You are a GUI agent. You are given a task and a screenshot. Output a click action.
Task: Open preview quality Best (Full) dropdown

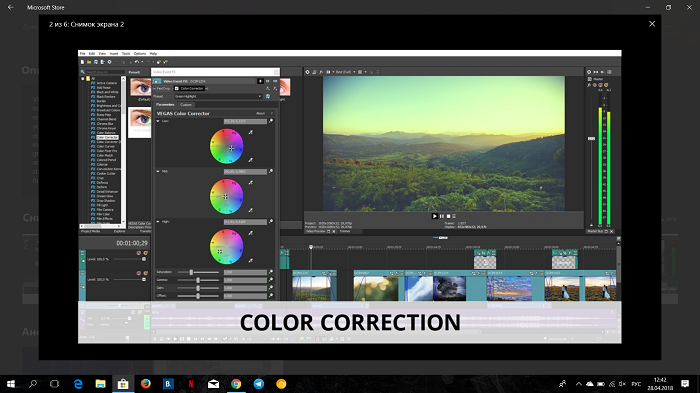(346, 72)
